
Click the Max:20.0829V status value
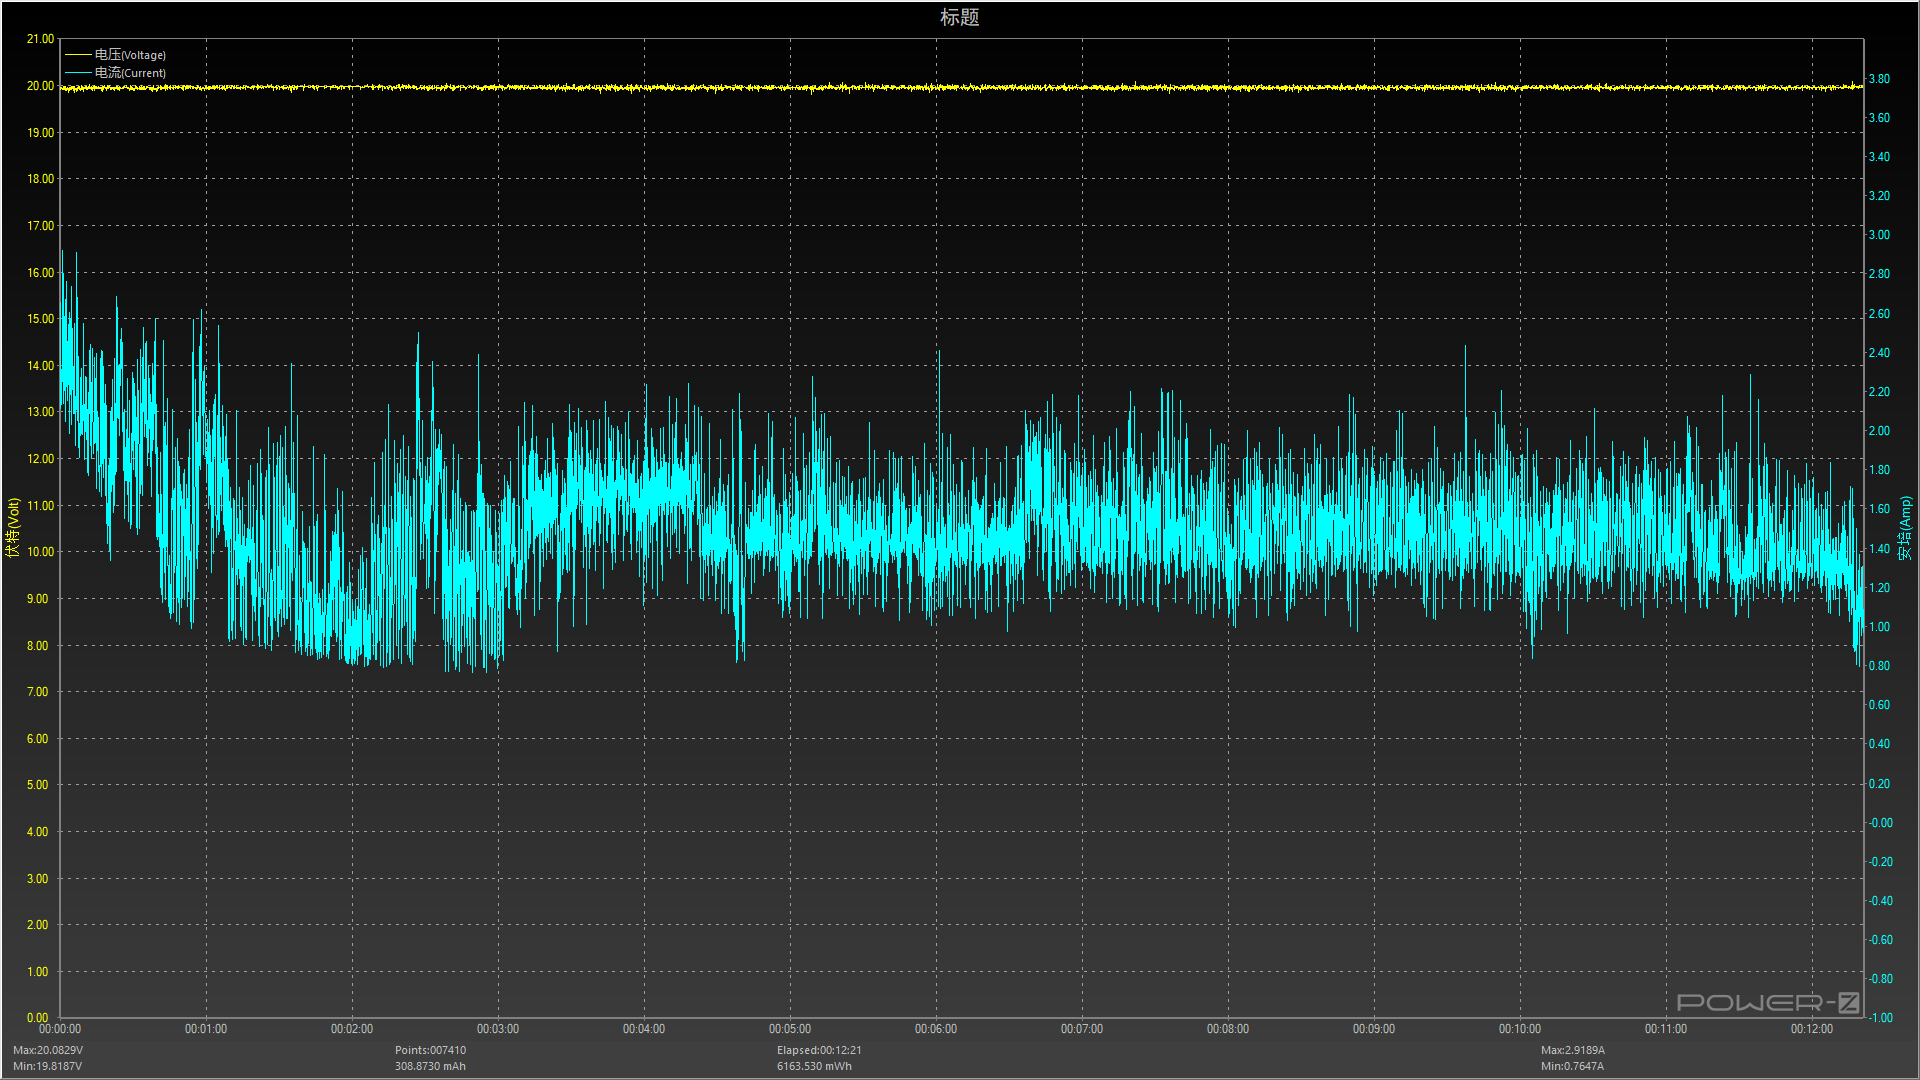pyautogui.click(x=48, y=1050)
